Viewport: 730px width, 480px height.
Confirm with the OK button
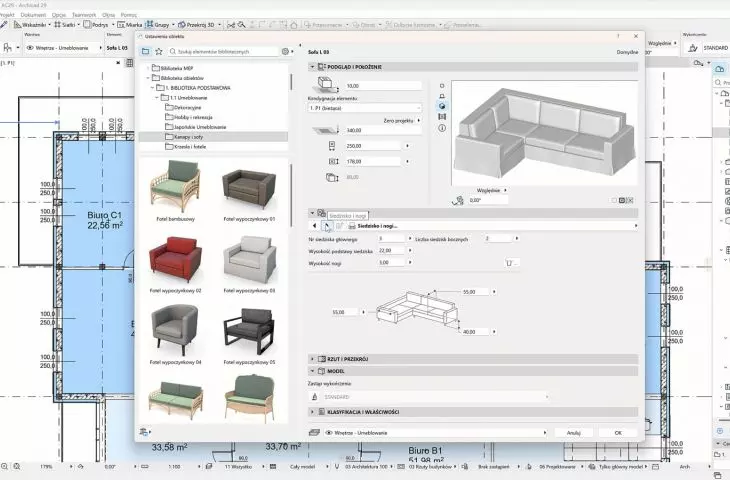[x=618, y=433]
